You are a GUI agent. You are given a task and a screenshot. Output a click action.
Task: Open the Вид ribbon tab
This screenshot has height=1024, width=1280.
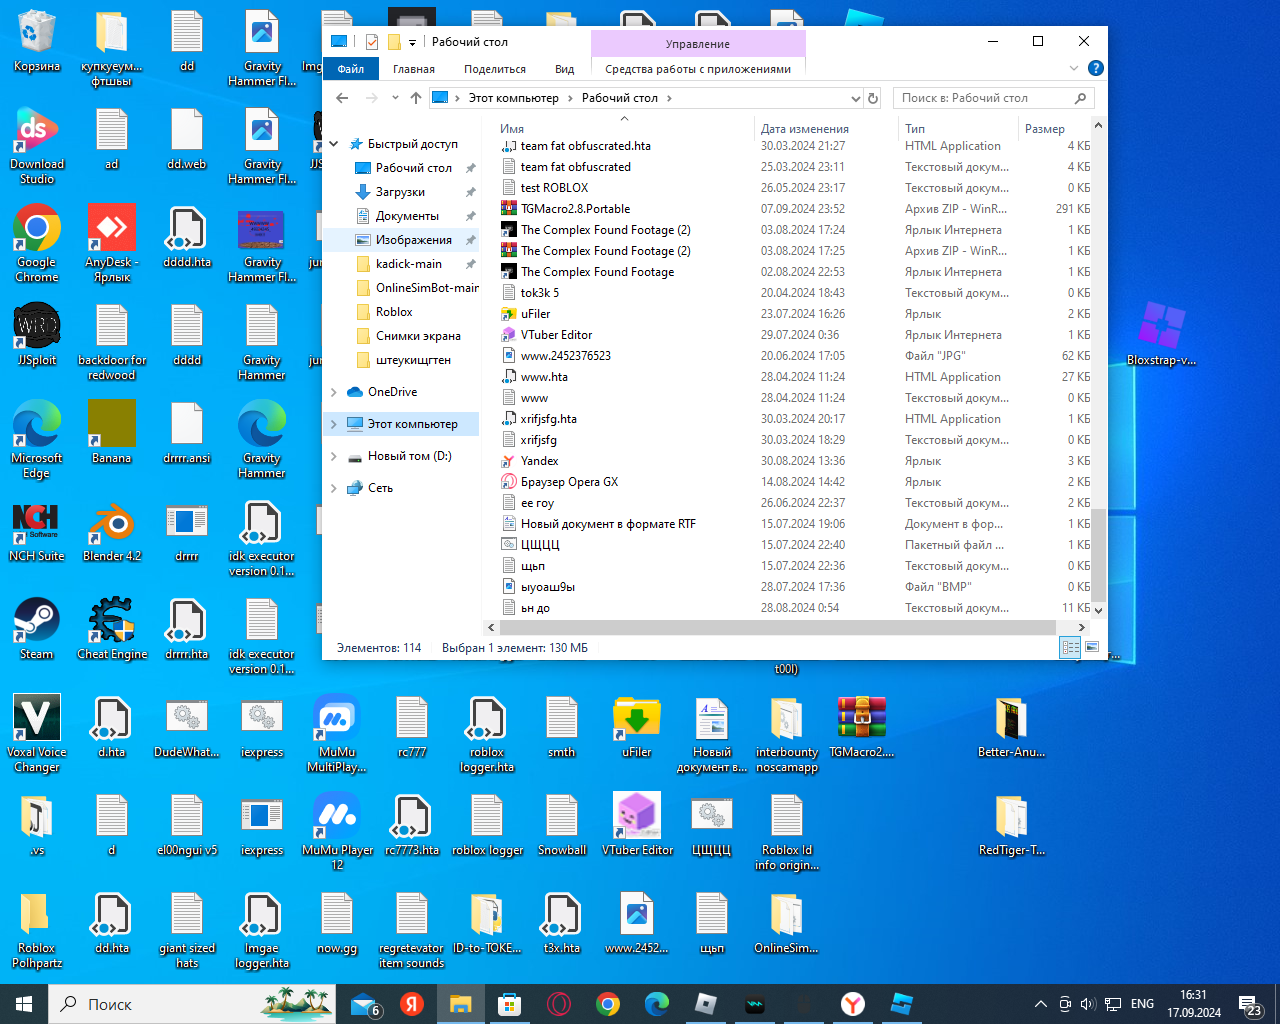[x=564, y=69]
